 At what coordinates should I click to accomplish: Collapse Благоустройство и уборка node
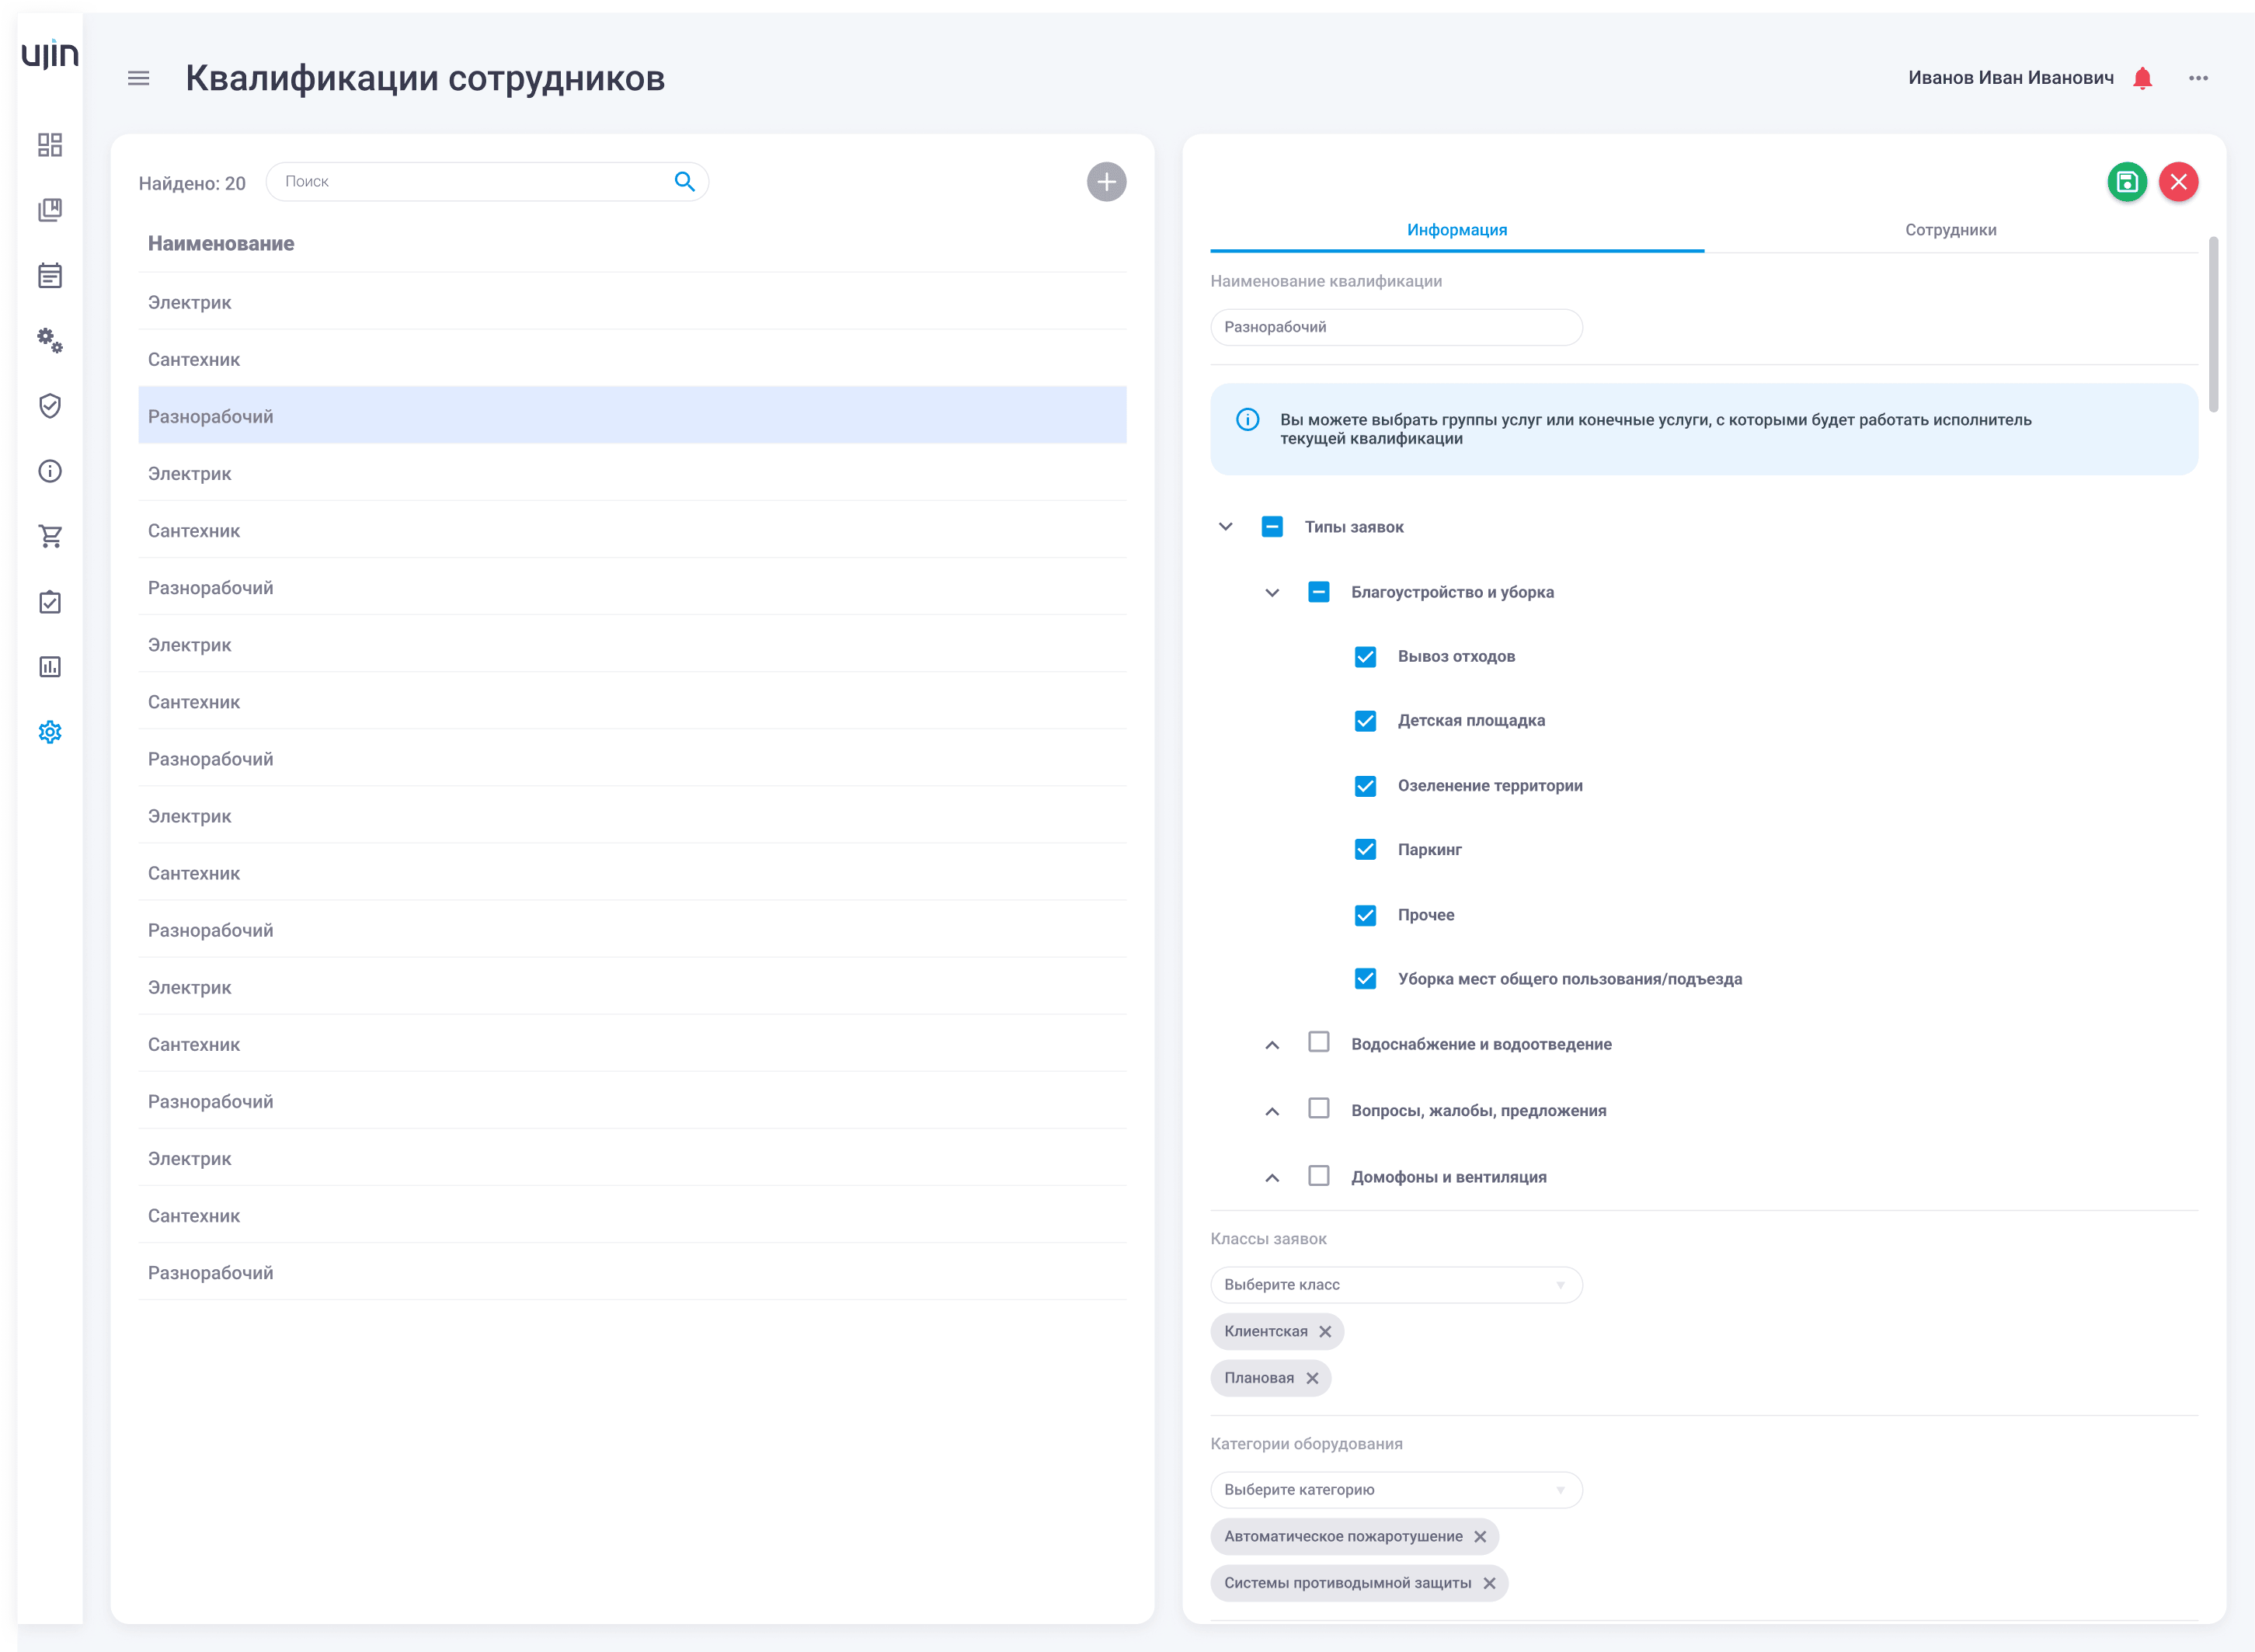(1272, 593)
